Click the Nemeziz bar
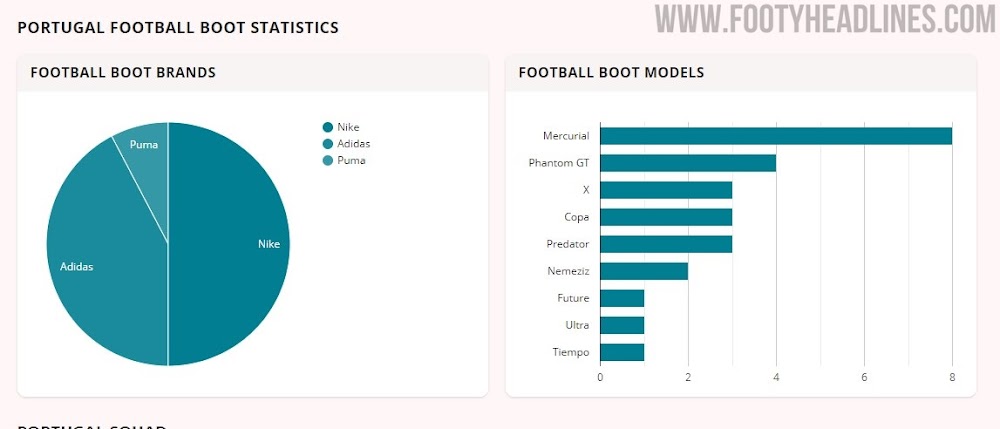Image resolution: width=1000 pixels, height=429 pixels. click(x=644, y=271)
